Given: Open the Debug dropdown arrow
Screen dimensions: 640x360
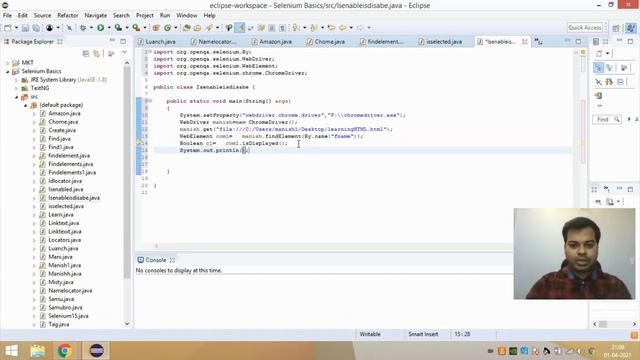Looking at the screenshot, I should [91, 28].
